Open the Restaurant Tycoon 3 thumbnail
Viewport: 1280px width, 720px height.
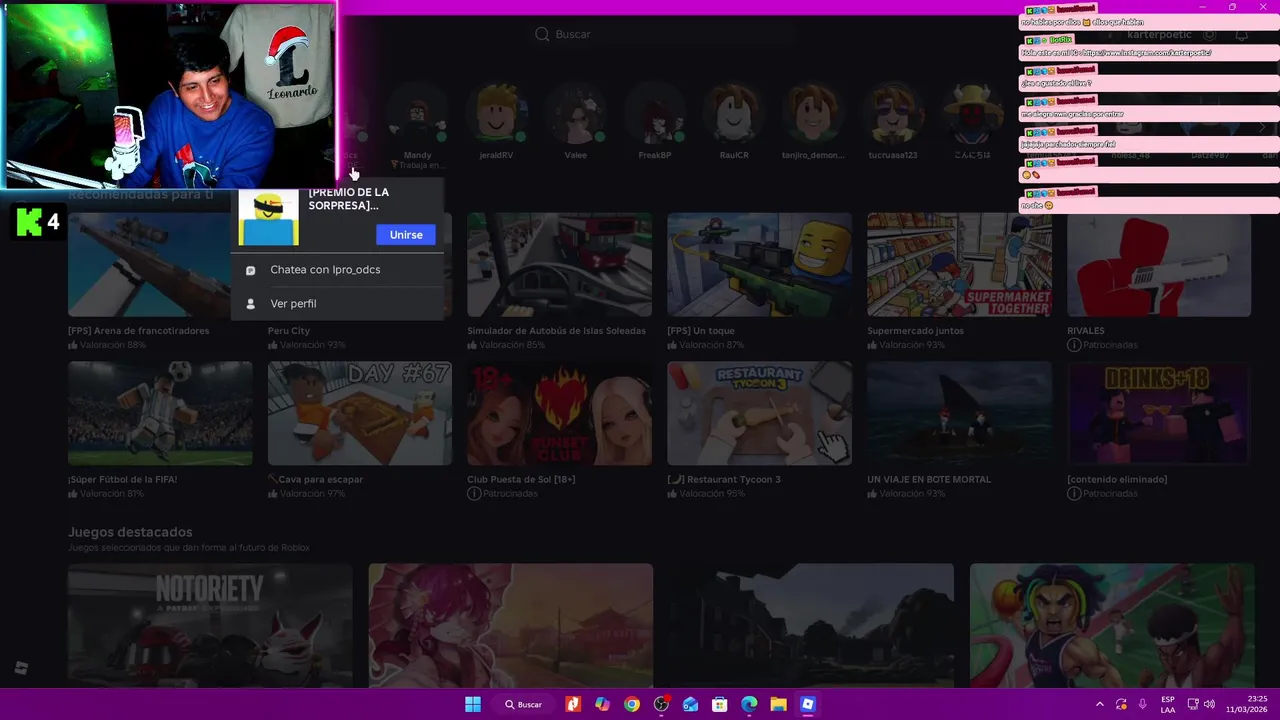coord(759,414)
